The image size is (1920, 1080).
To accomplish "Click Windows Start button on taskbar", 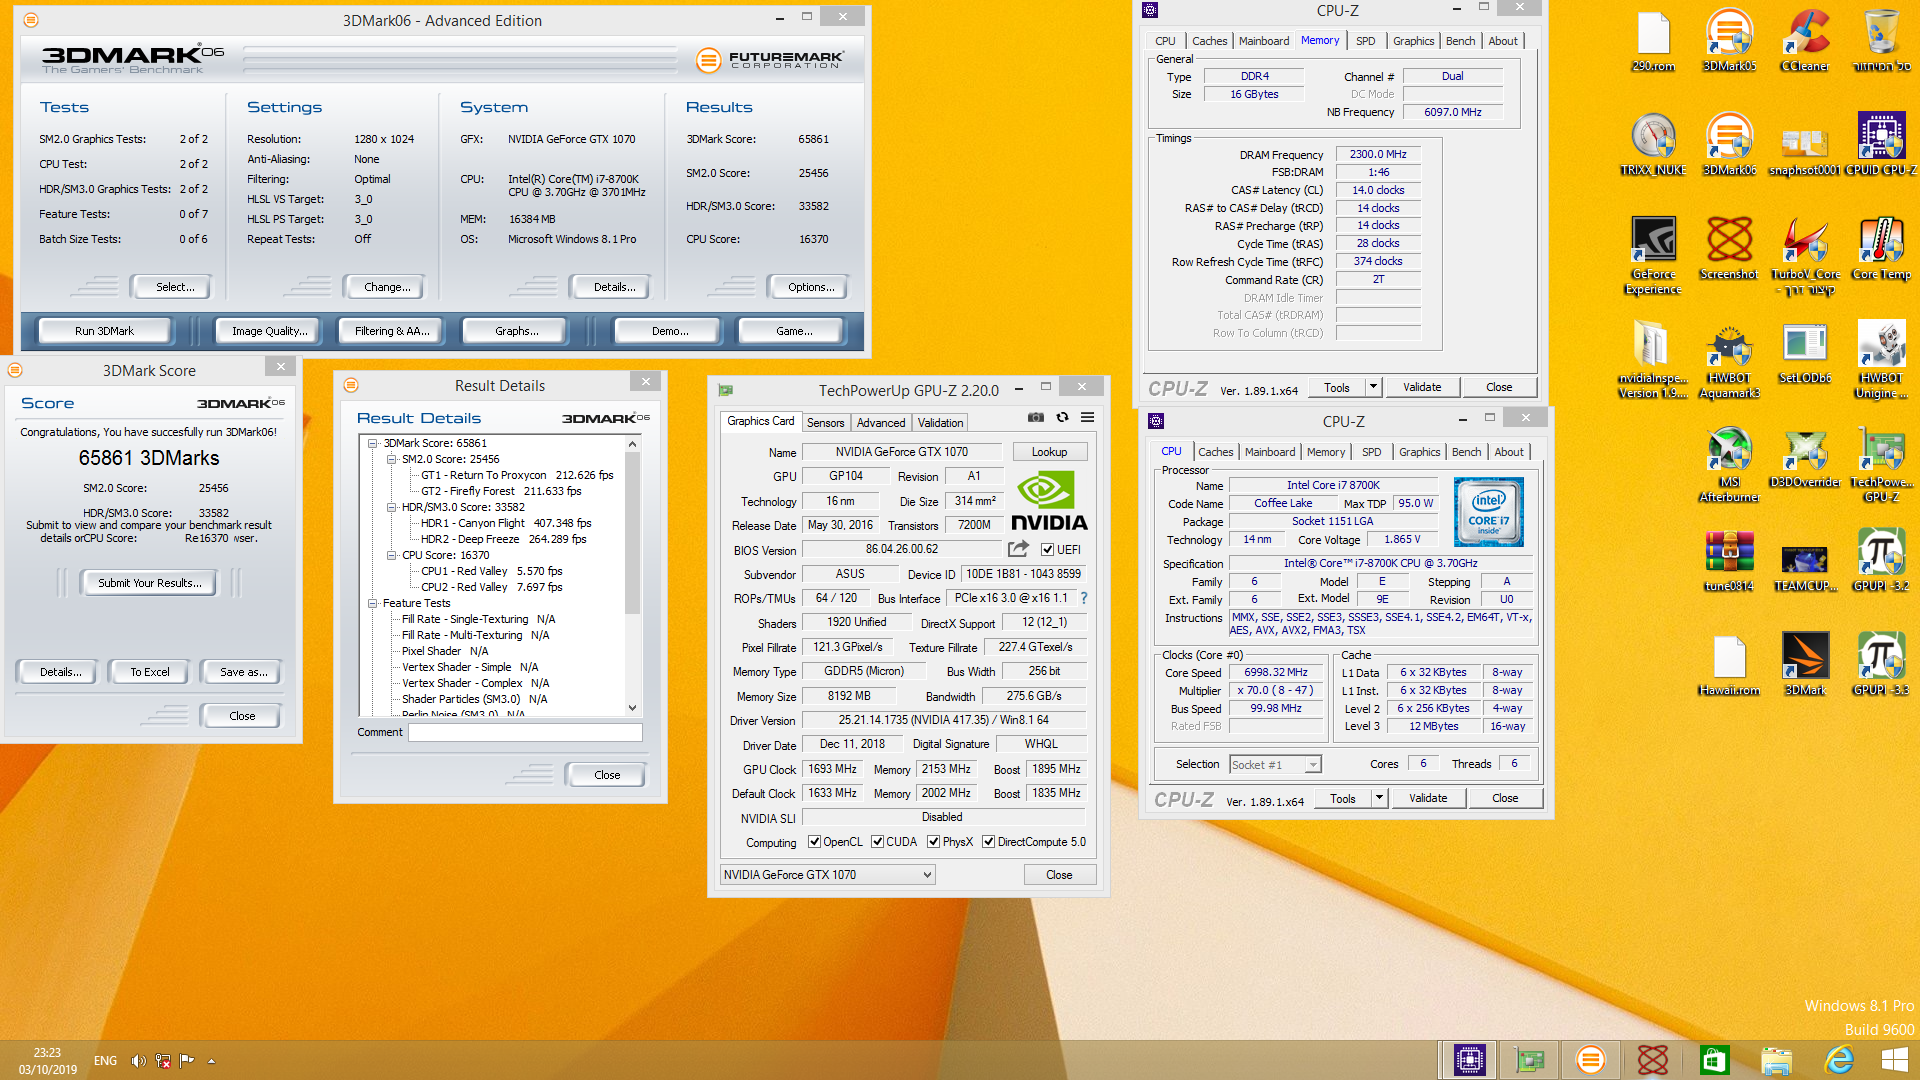I will tap(1894, 1060).
